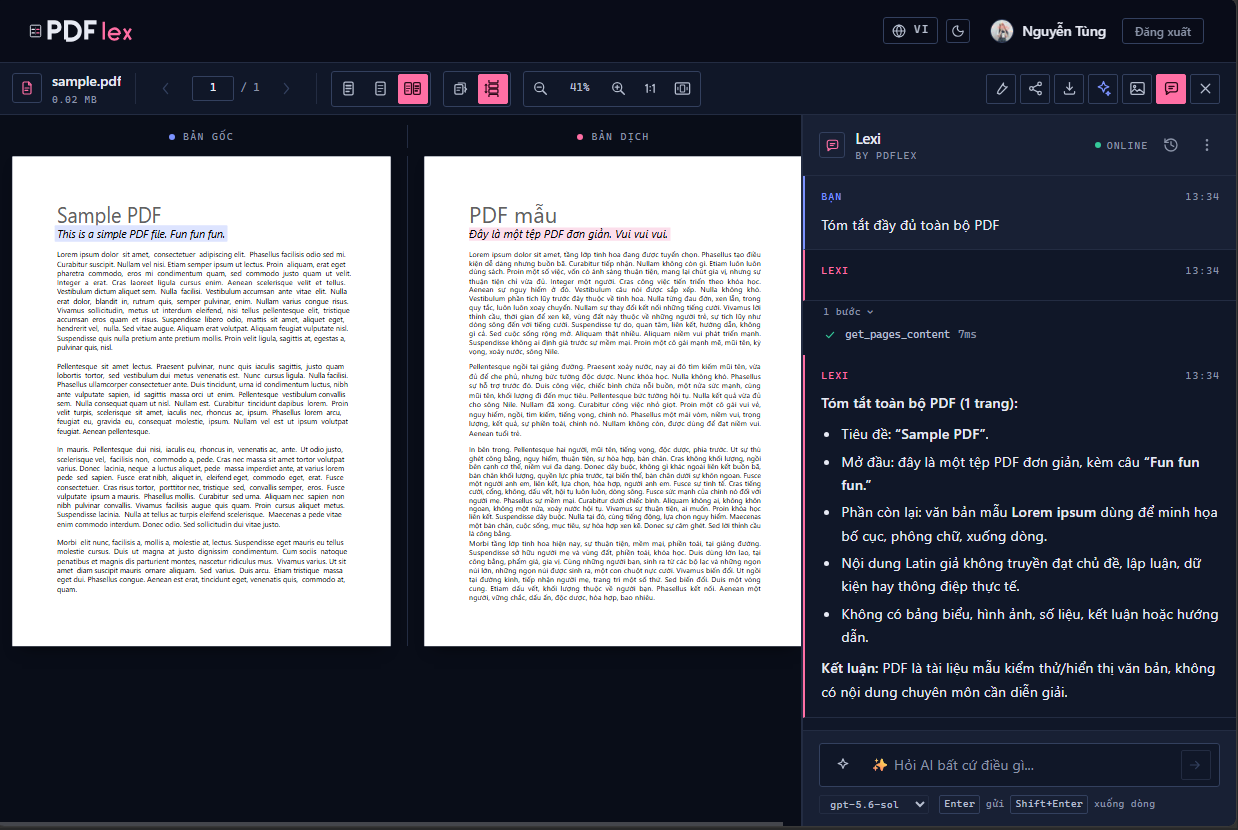Screen dimensions: 1238x830
Task: Select the original-only view mode icon
Action: 348,89
